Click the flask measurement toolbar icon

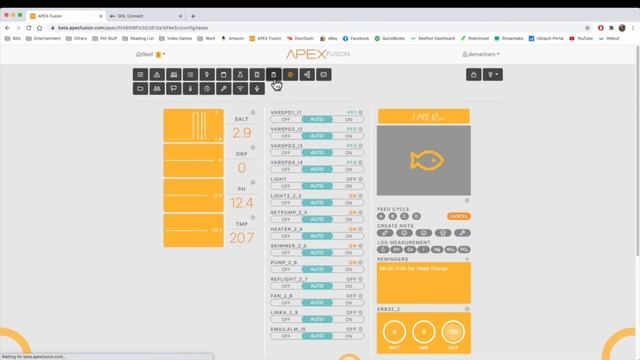click(240, 75)
